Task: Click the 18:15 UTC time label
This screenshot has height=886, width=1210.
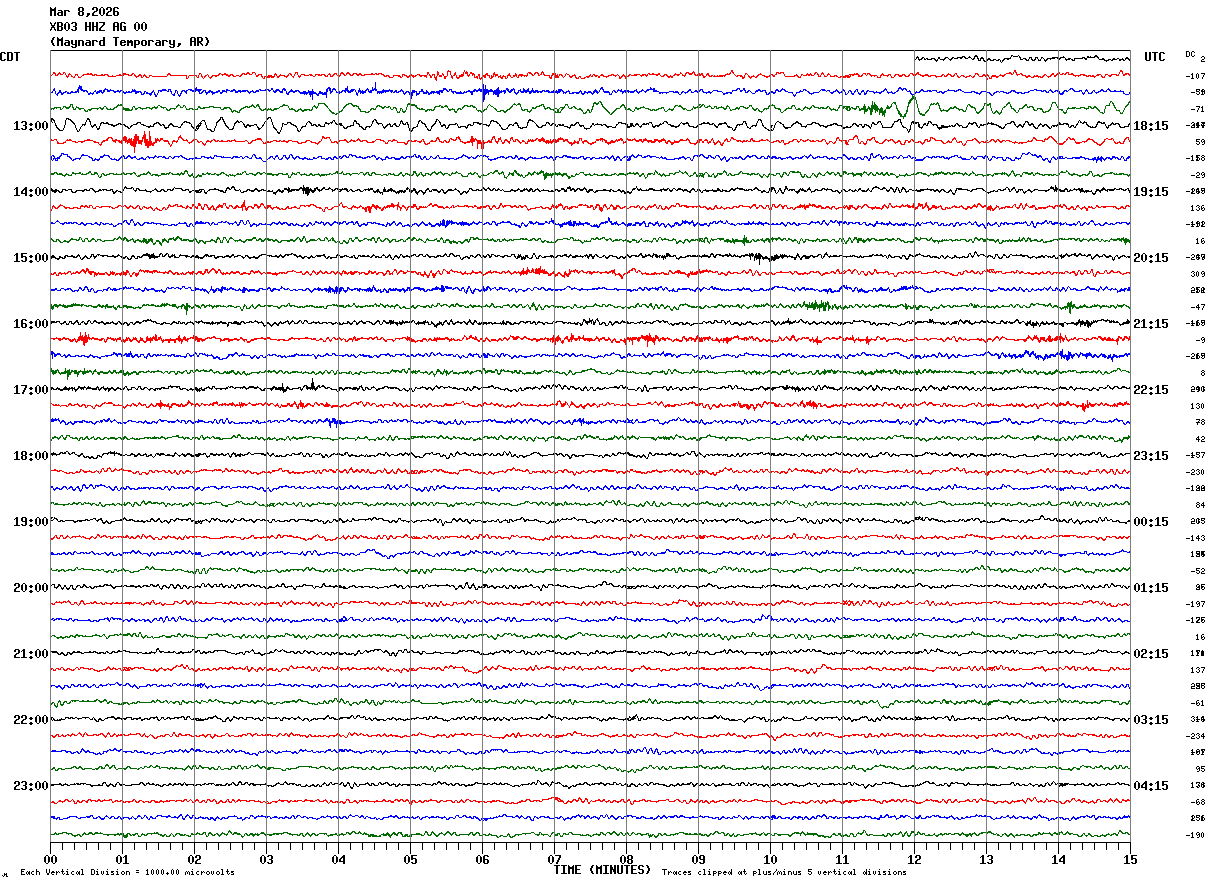Action: 1151,126
